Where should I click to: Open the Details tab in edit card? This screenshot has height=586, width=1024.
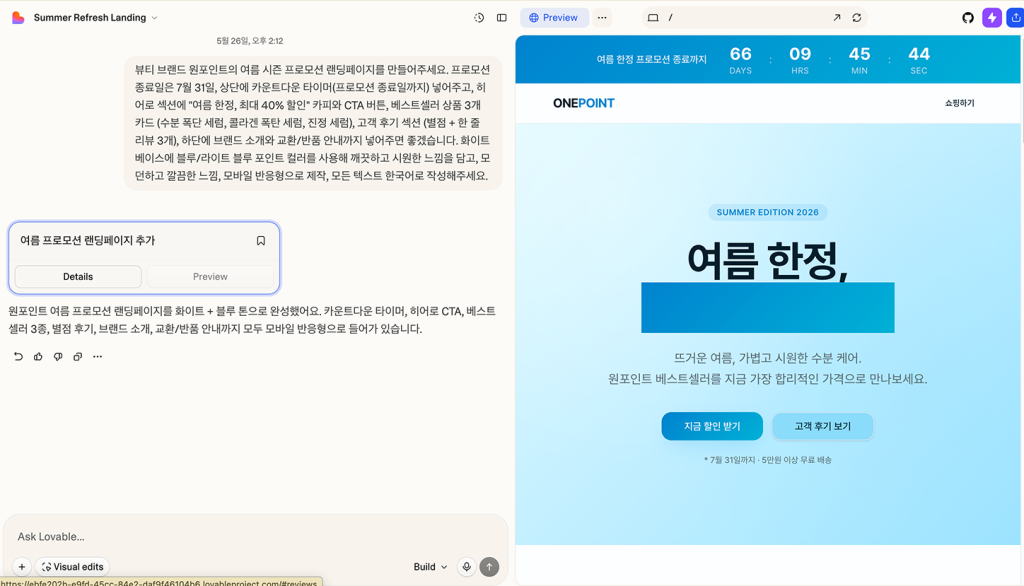[x=78, y=276]
